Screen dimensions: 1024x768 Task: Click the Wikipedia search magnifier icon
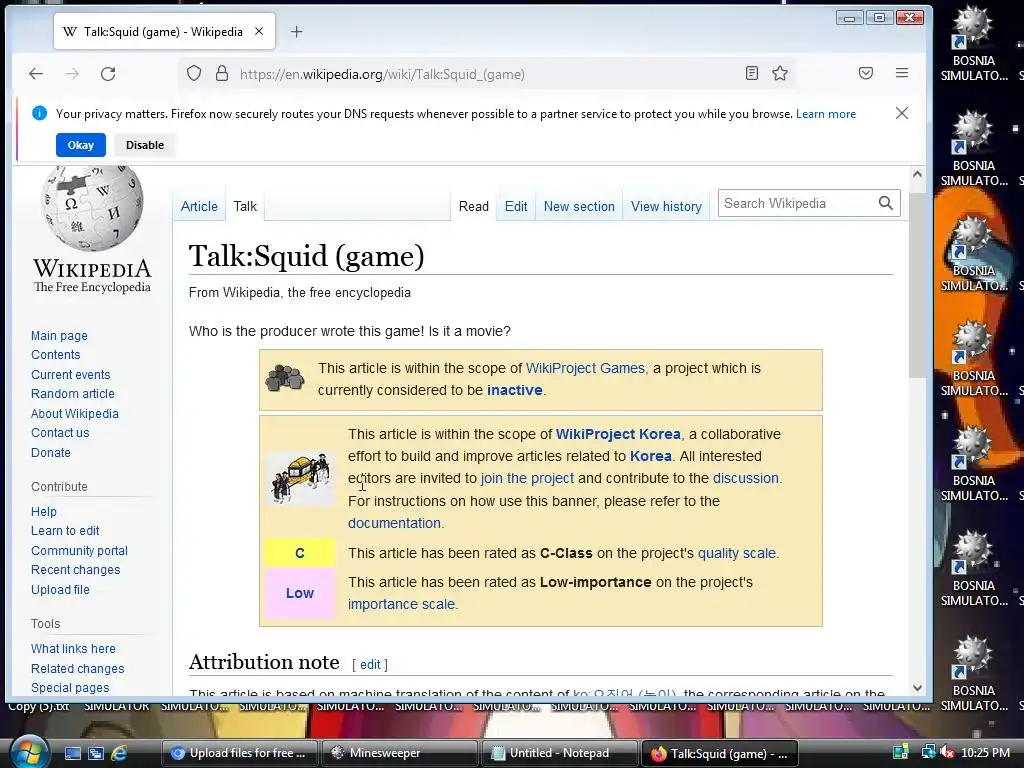[886, 203]
